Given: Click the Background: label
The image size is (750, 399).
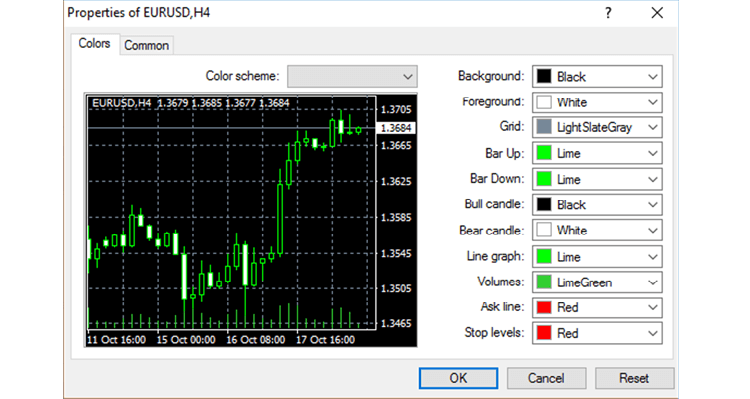Looking at the screenshot, I should click(491, 76).
